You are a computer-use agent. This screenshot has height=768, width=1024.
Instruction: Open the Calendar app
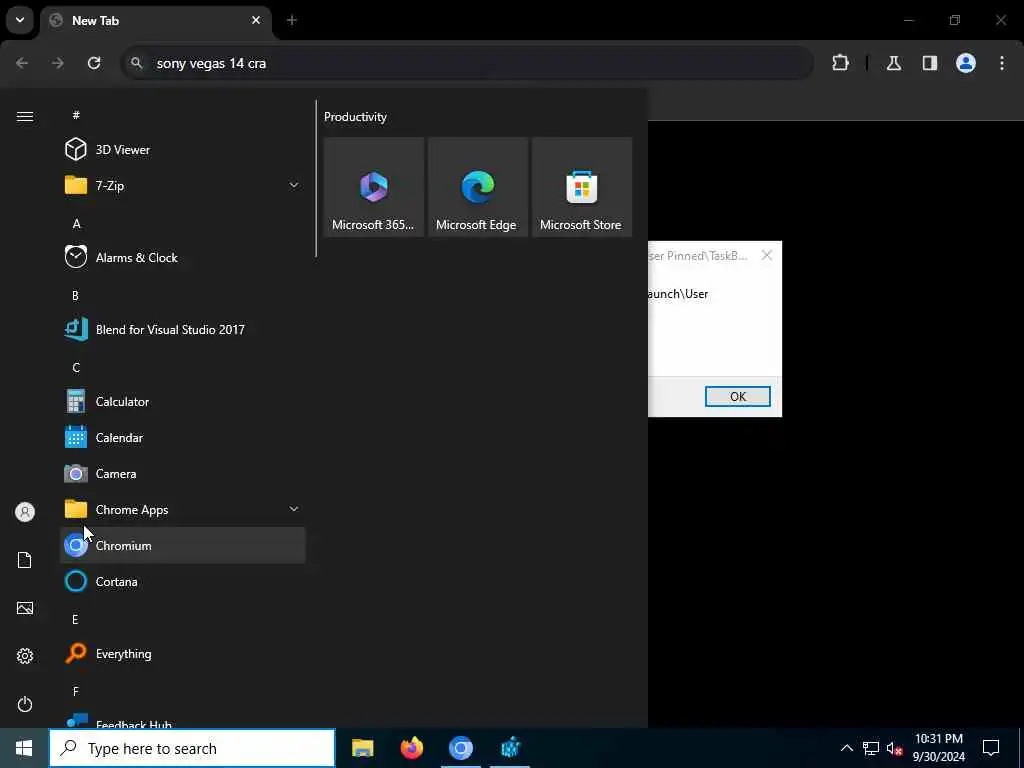182,438
